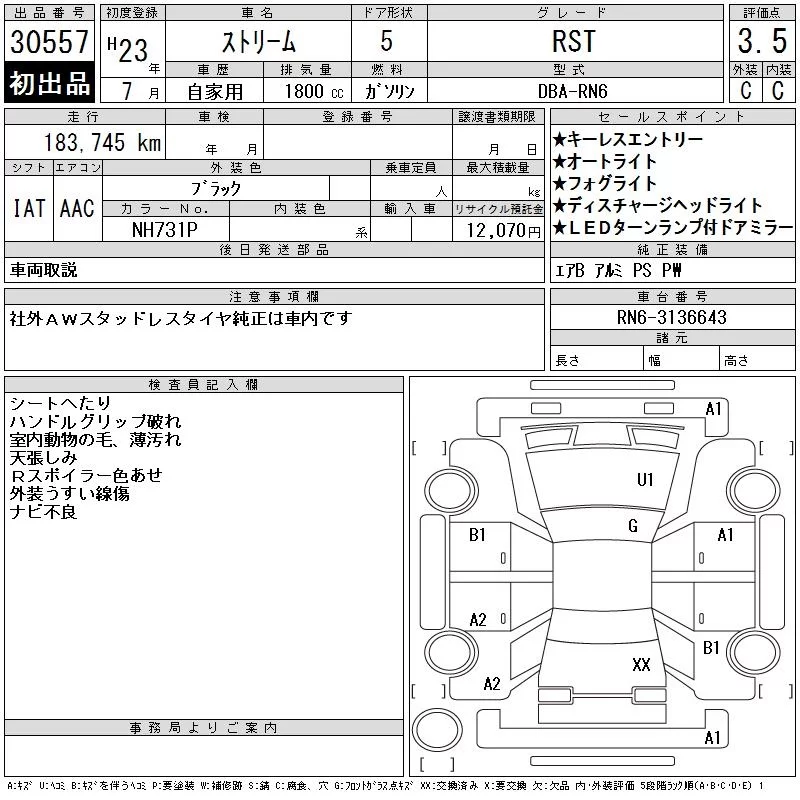Click inspector note 室内動物の毛、薄汚れ

(95, 439)
